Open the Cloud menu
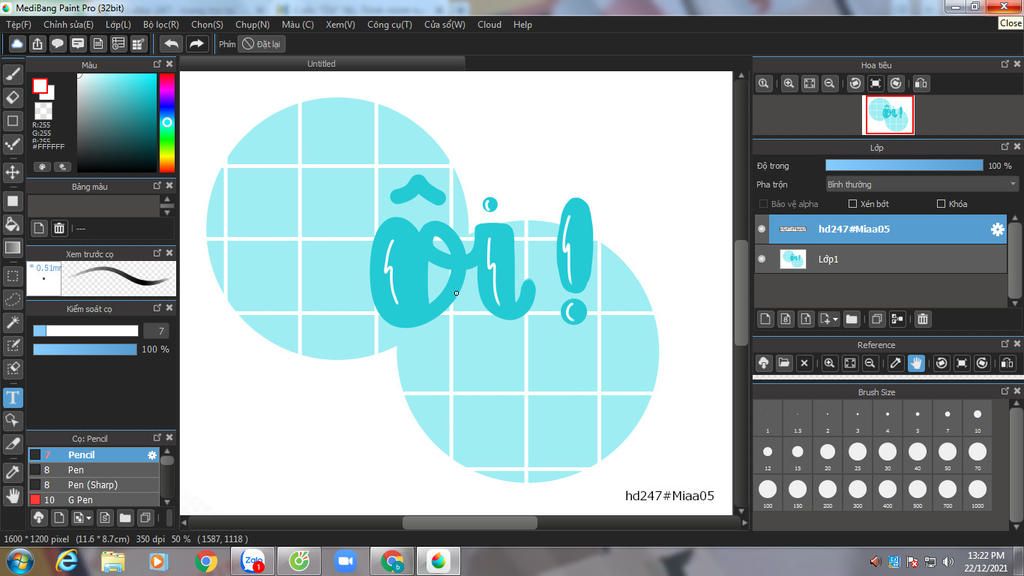Image resolution: width=1024 pixels, height=576 pixels. [x=489, y=24]
